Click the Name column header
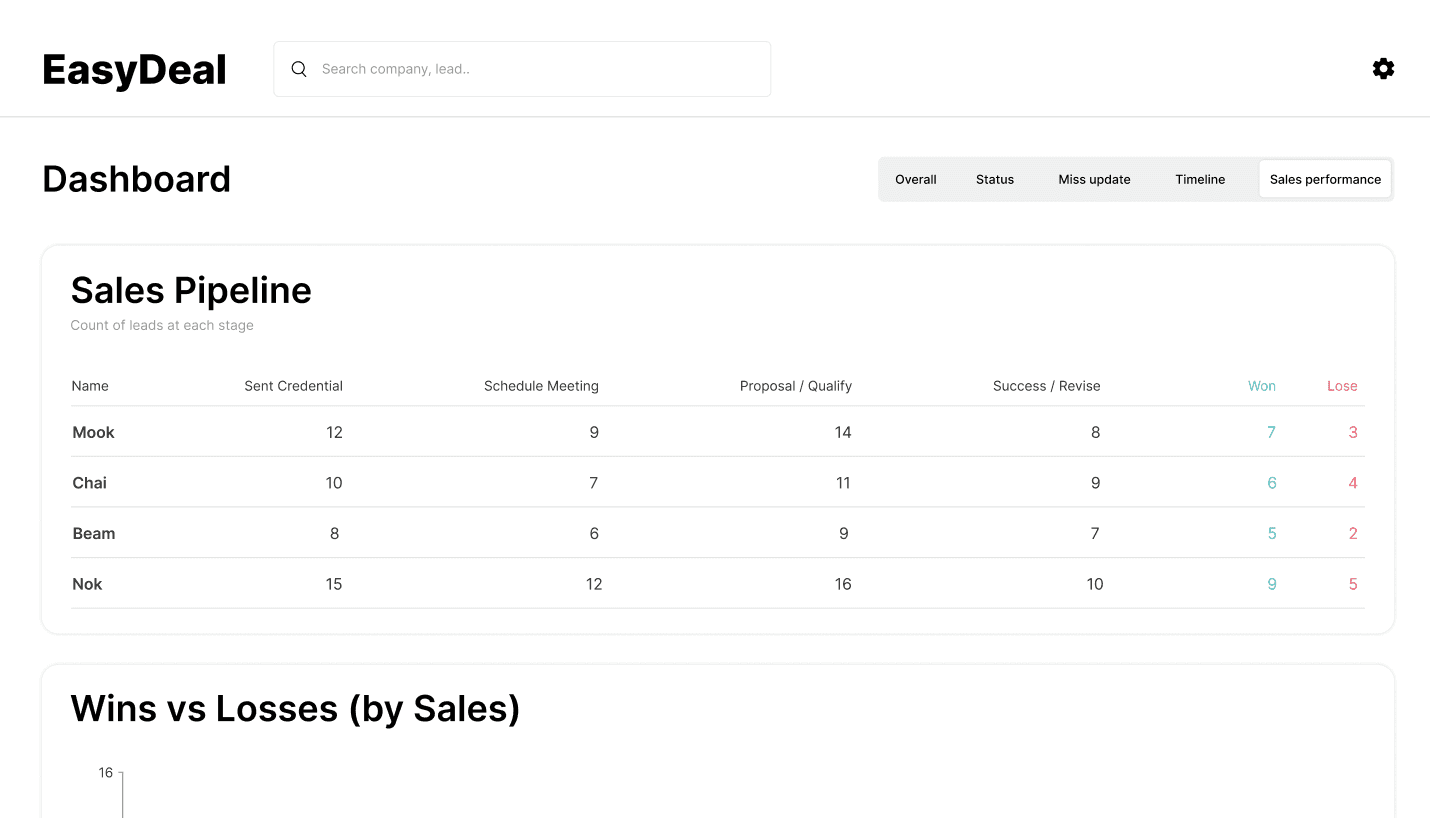1430x818 pixels. (90, 386)
